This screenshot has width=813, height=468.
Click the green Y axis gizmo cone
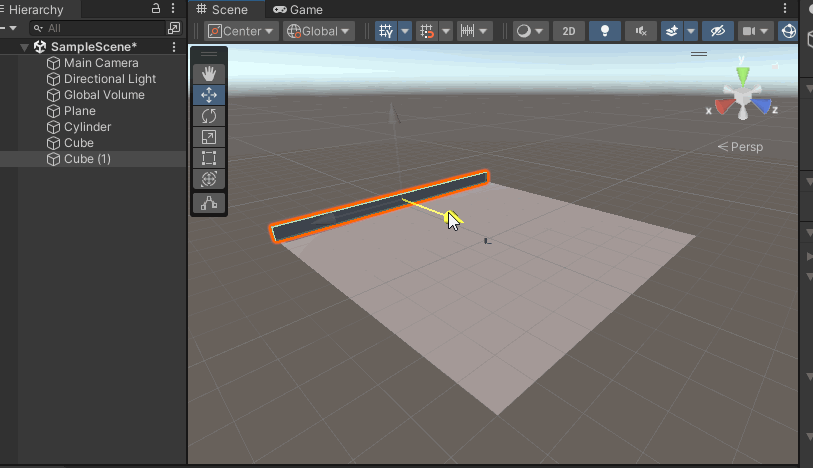[742, 76]
